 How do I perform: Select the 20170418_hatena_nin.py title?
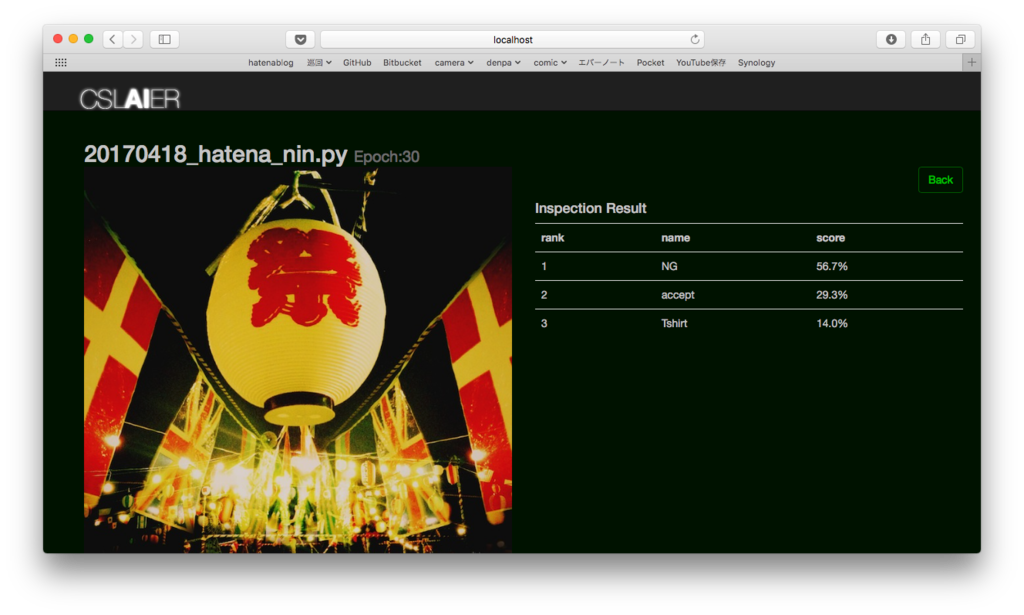pyautogui.click(x=216, y=155)
